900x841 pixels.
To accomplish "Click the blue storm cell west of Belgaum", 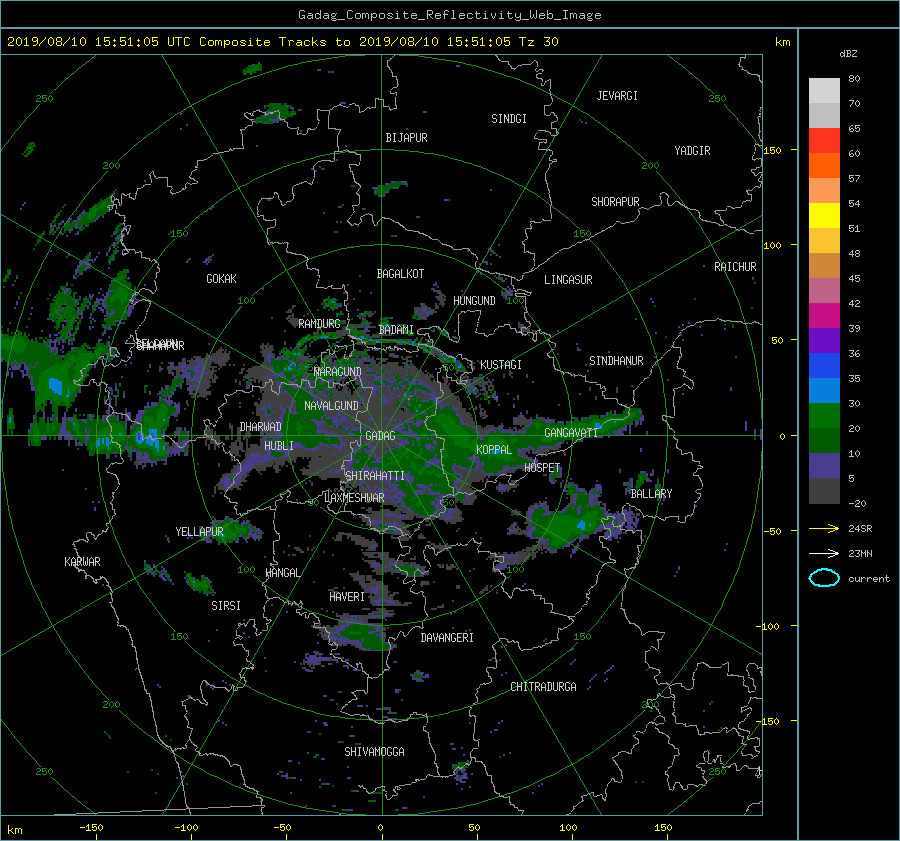I will click(56, 386).
